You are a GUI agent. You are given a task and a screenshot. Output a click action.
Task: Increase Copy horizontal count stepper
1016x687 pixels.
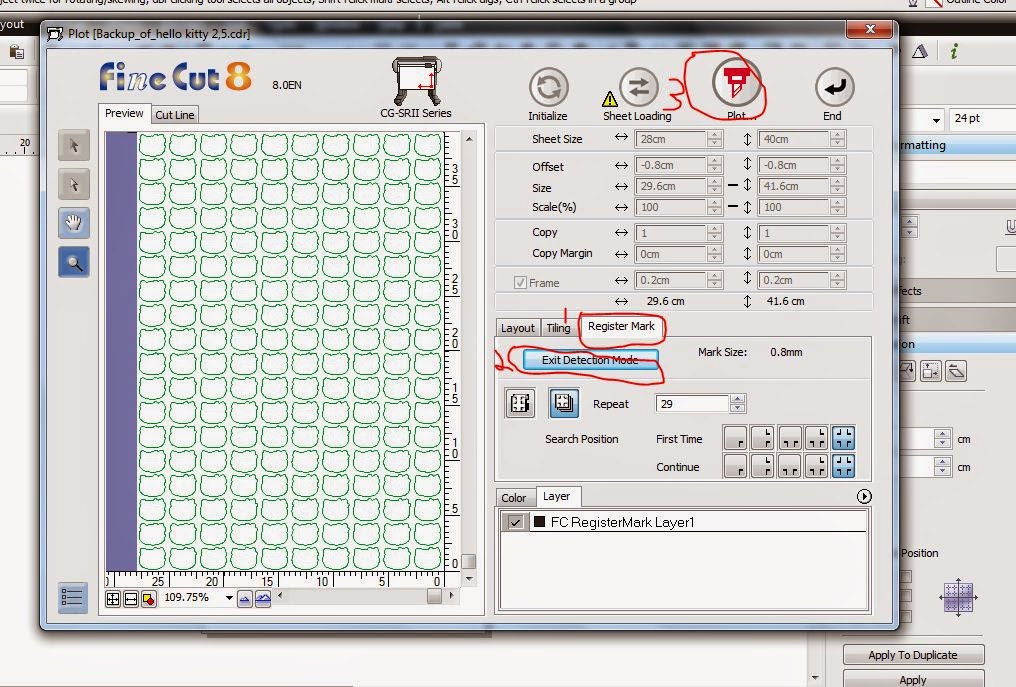pyautogui.click(x=715, y=229)
